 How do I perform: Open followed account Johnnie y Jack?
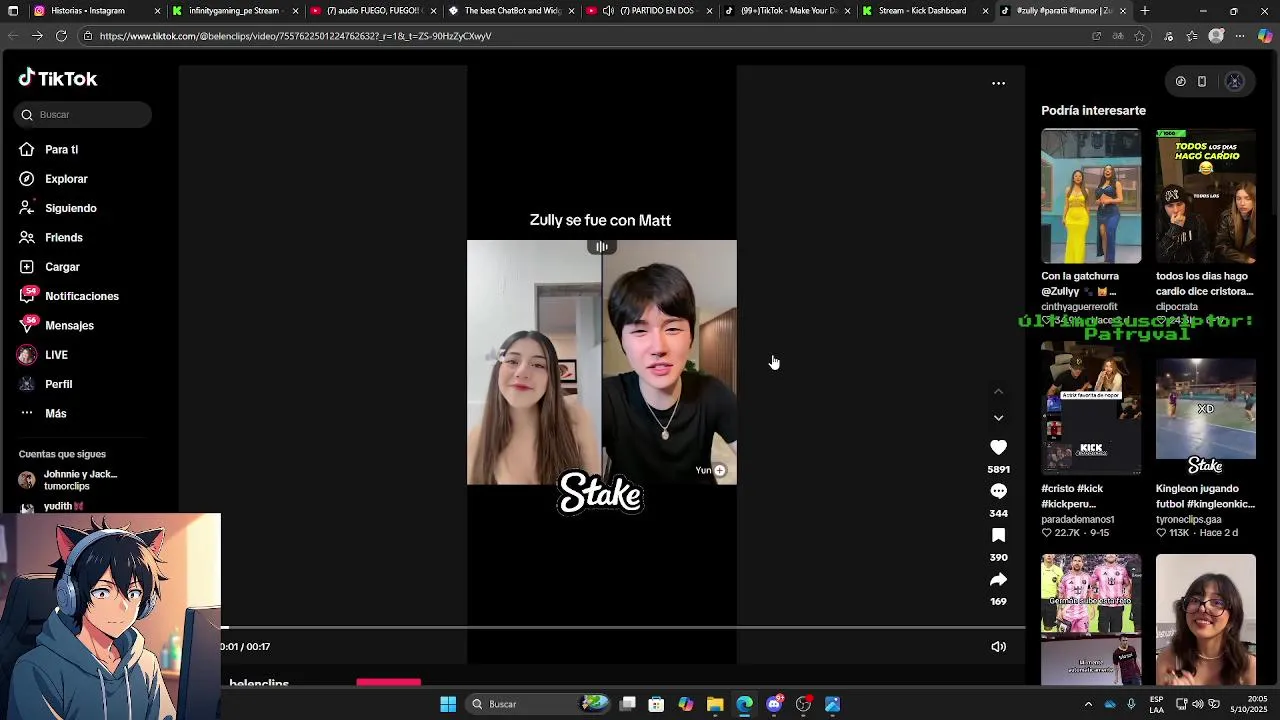pyautogui.click(x=80, y=480)
